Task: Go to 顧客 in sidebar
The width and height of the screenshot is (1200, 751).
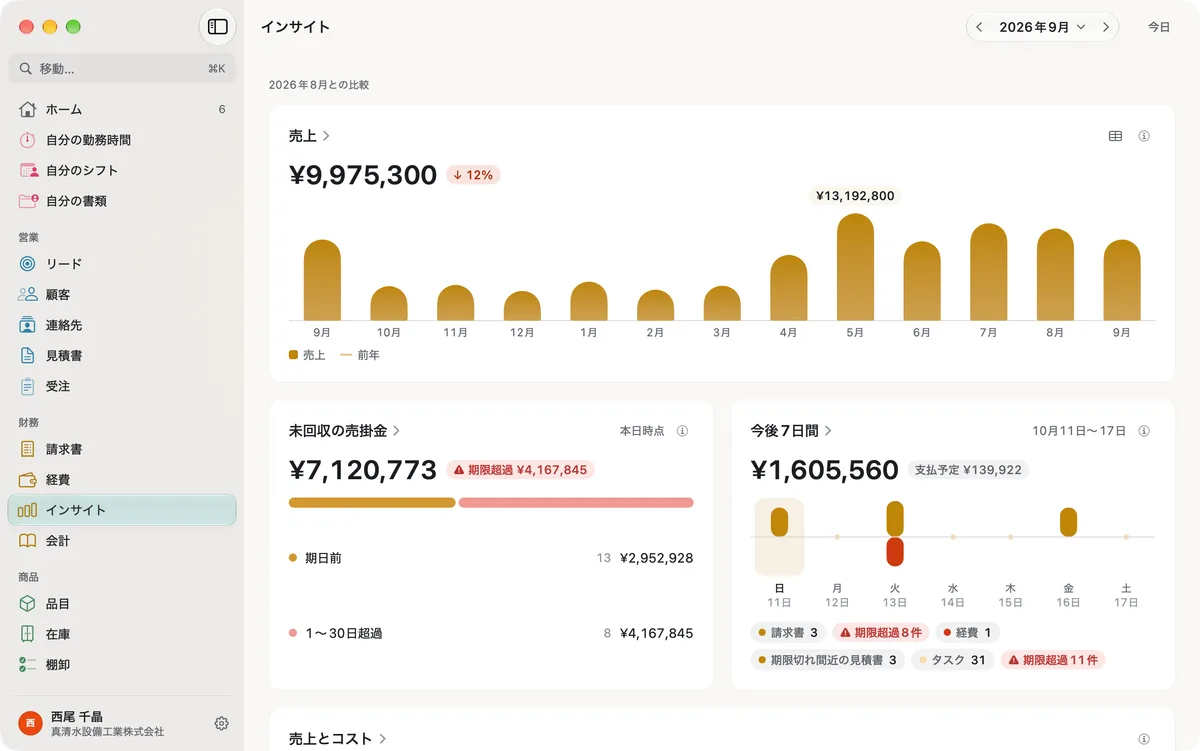Action: [x=122, y=295]
